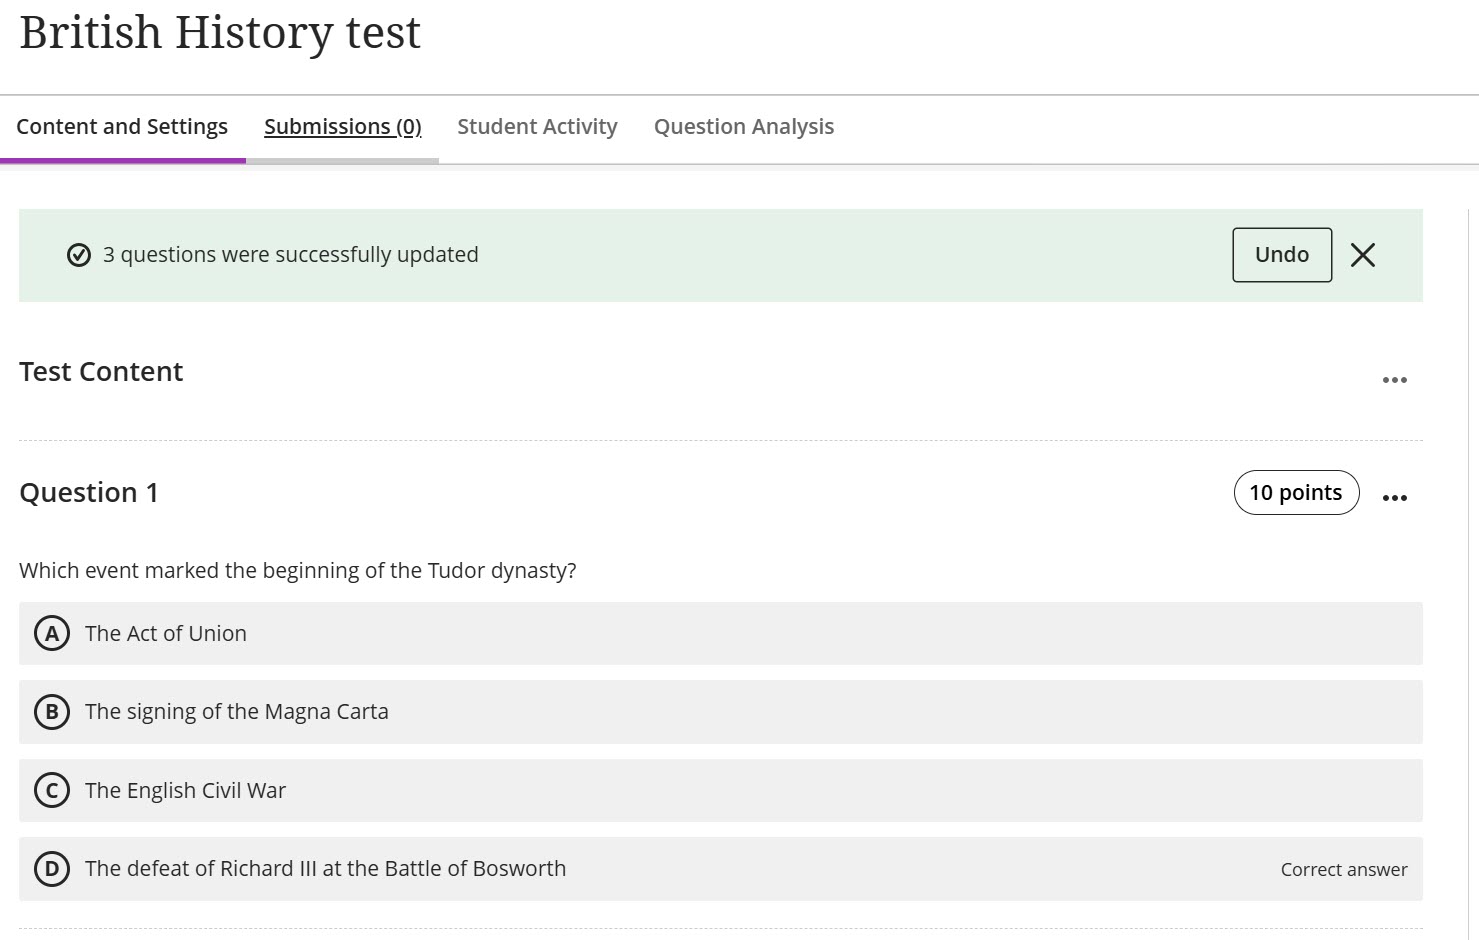1479x940 pixels.
Task: Click the circled B icon
Action: 51,712
